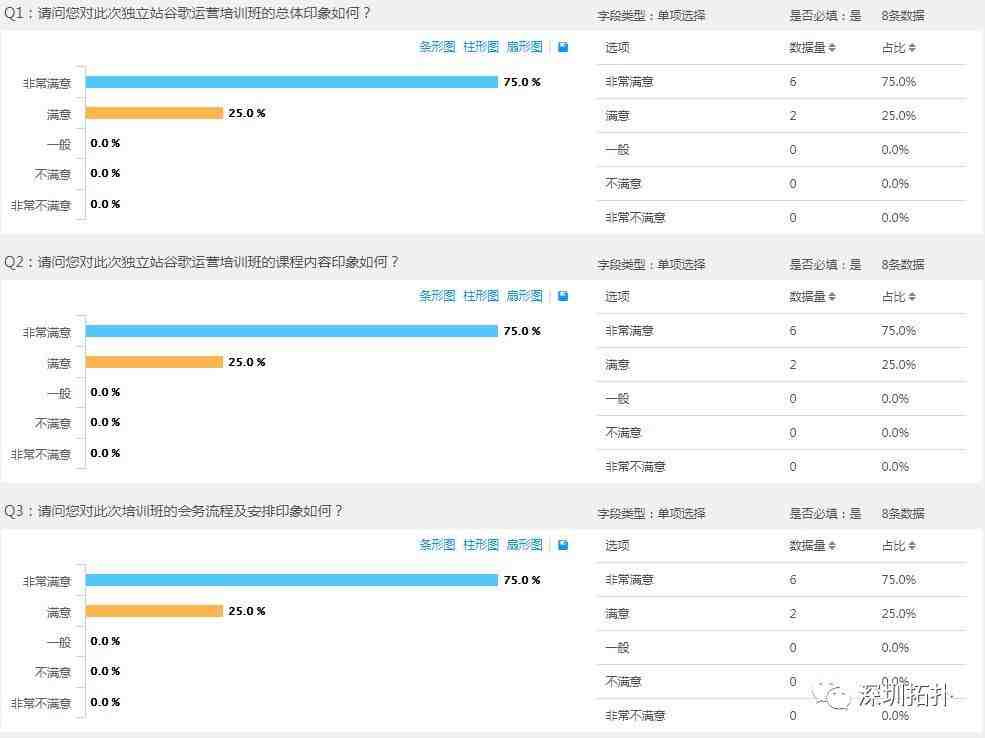Switch Q1 chart to 扇形图 view
Screen dimensions: 985x738
(525, 46)
